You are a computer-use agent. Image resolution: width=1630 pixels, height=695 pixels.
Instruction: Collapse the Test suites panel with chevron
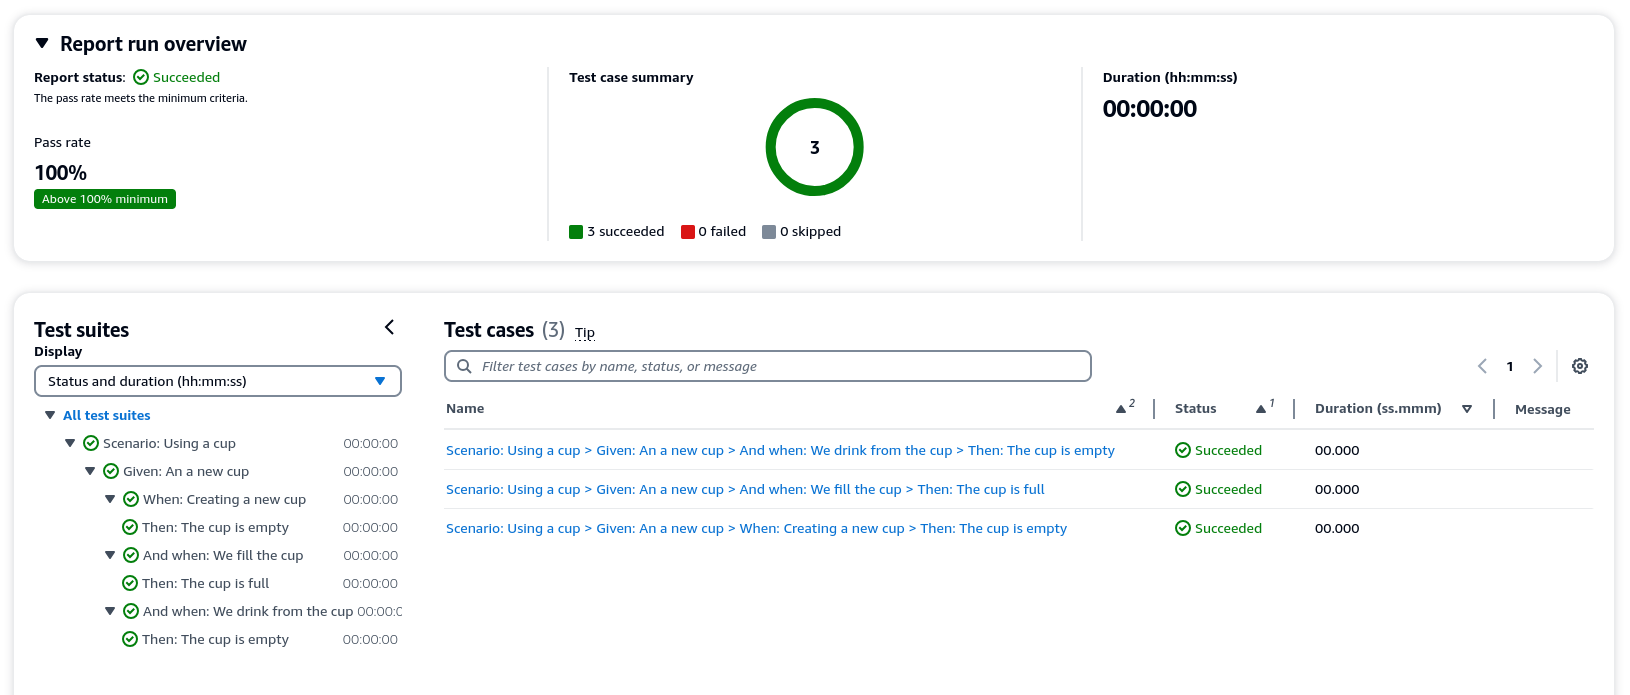coord(389,327)
